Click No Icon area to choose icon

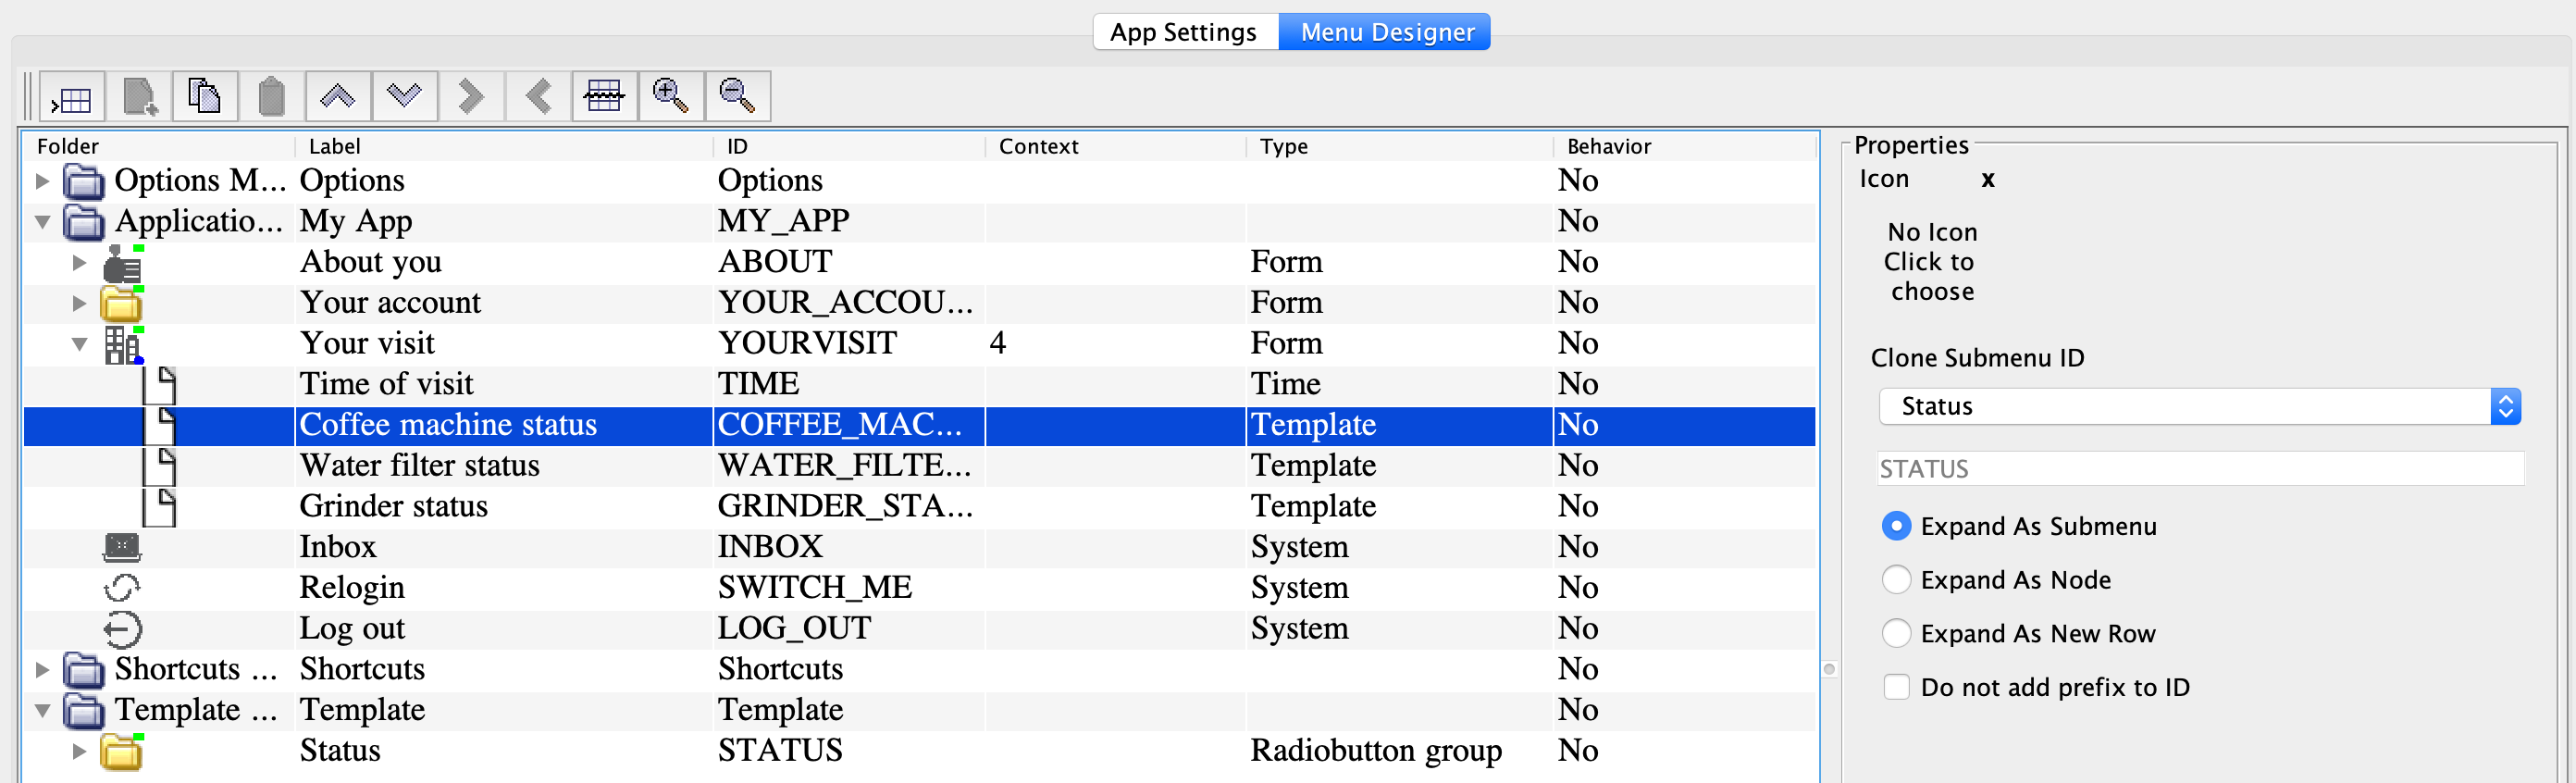1931,262
